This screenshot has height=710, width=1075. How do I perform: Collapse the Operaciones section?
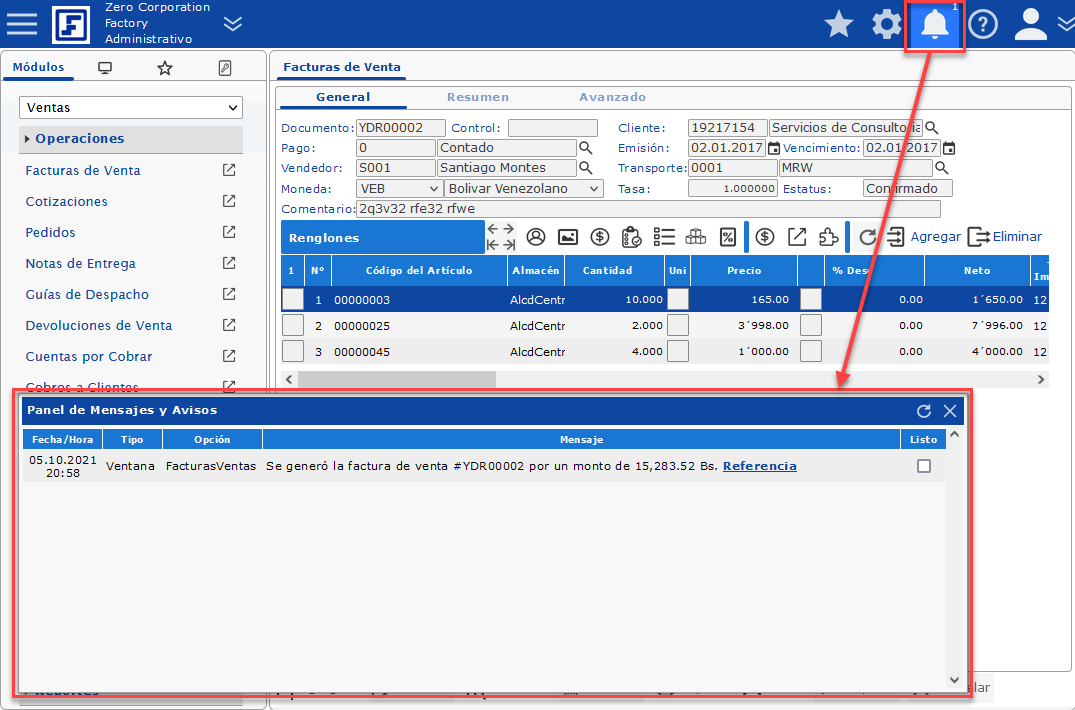click(x=80, y=139)
